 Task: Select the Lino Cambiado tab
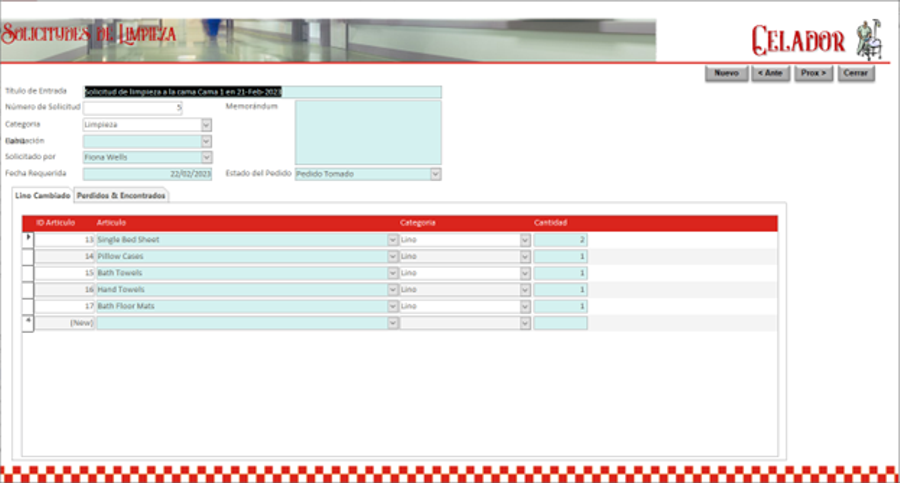pyautogui.click(x=43, y=196)
